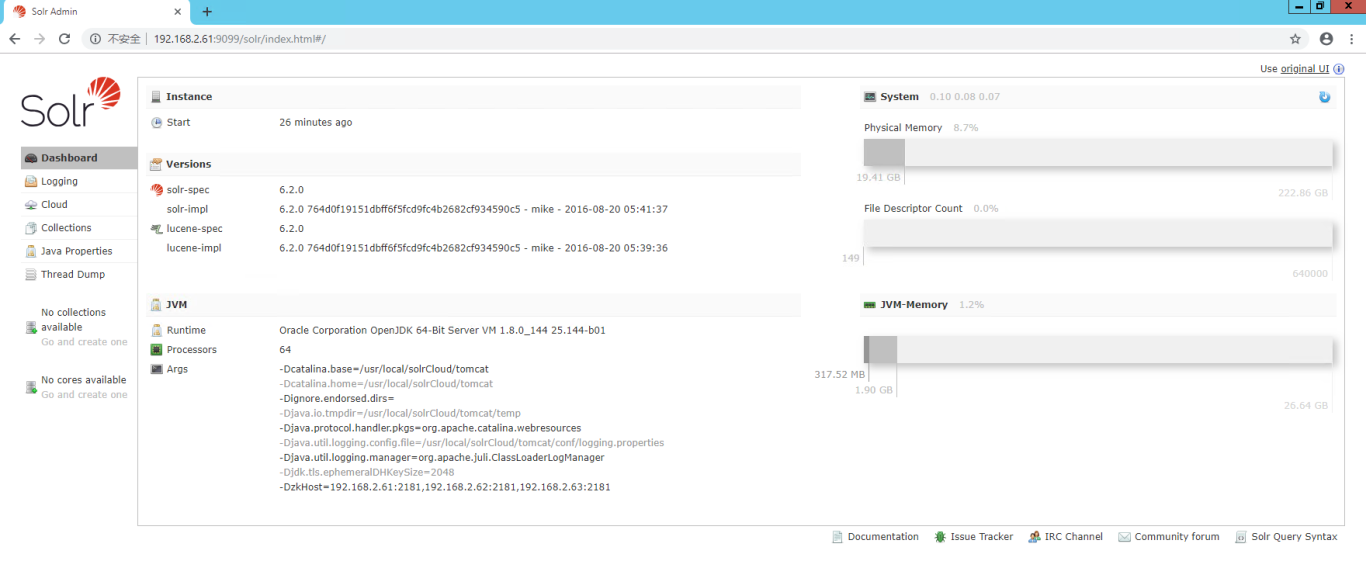Viewport: 1366px width, 561px height.
Task: Open Thread Dump page
Action: pyautogui.click(x=79, y=274)
